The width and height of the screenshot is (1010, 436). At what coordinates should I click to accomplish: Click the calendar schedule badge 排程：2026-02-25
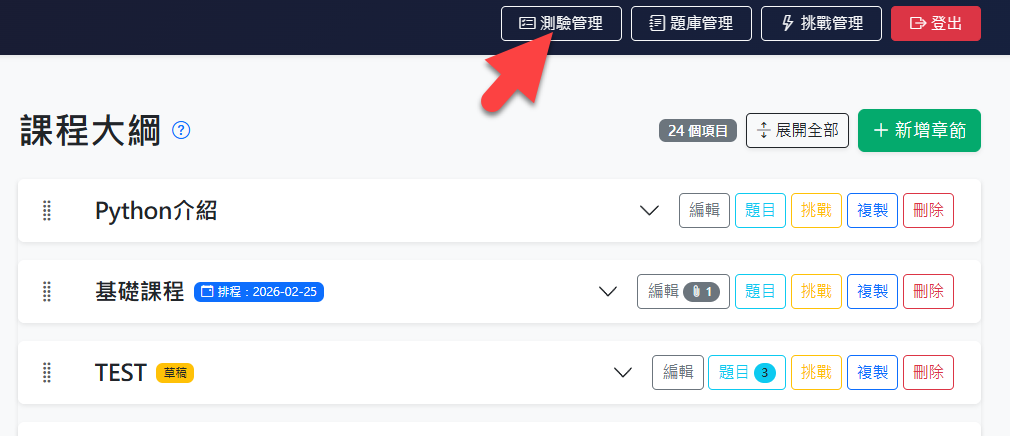point(259,292)
